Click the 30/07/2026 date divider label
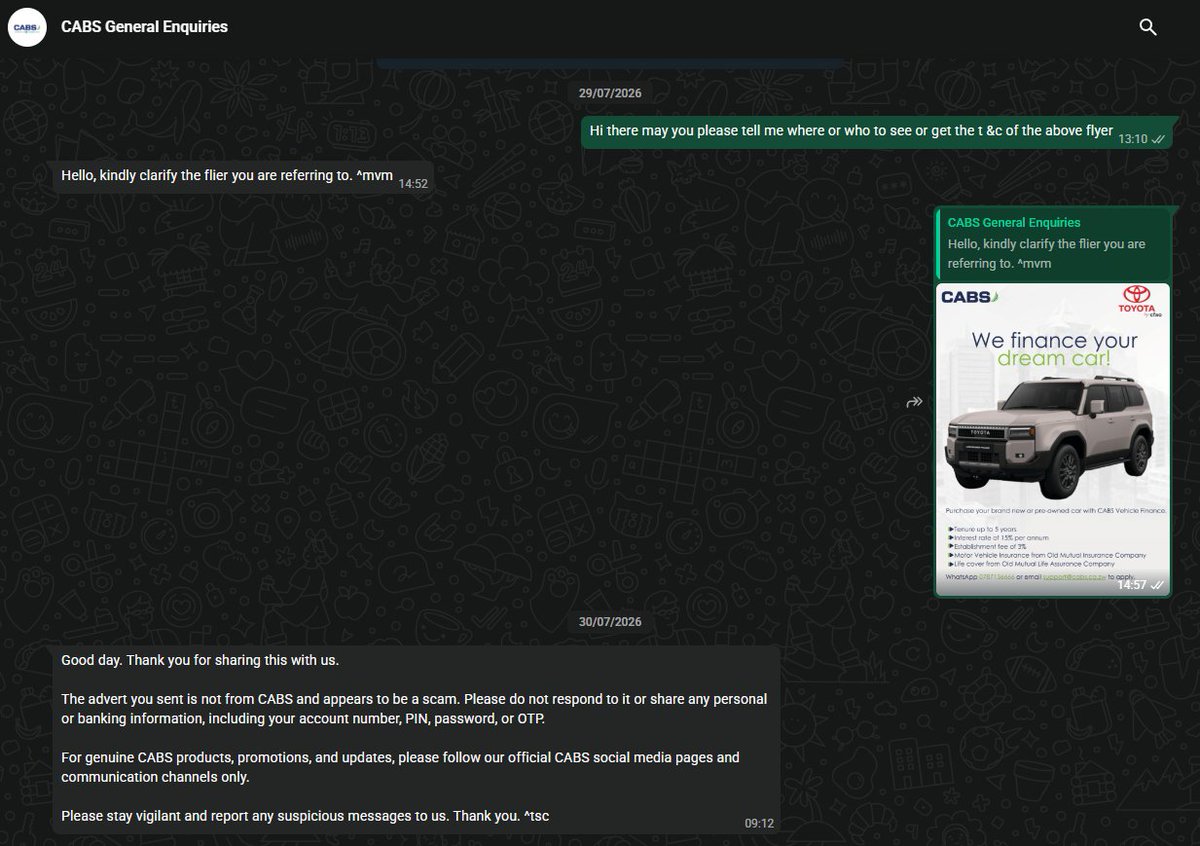1200x846 pixels. (610, 622)
